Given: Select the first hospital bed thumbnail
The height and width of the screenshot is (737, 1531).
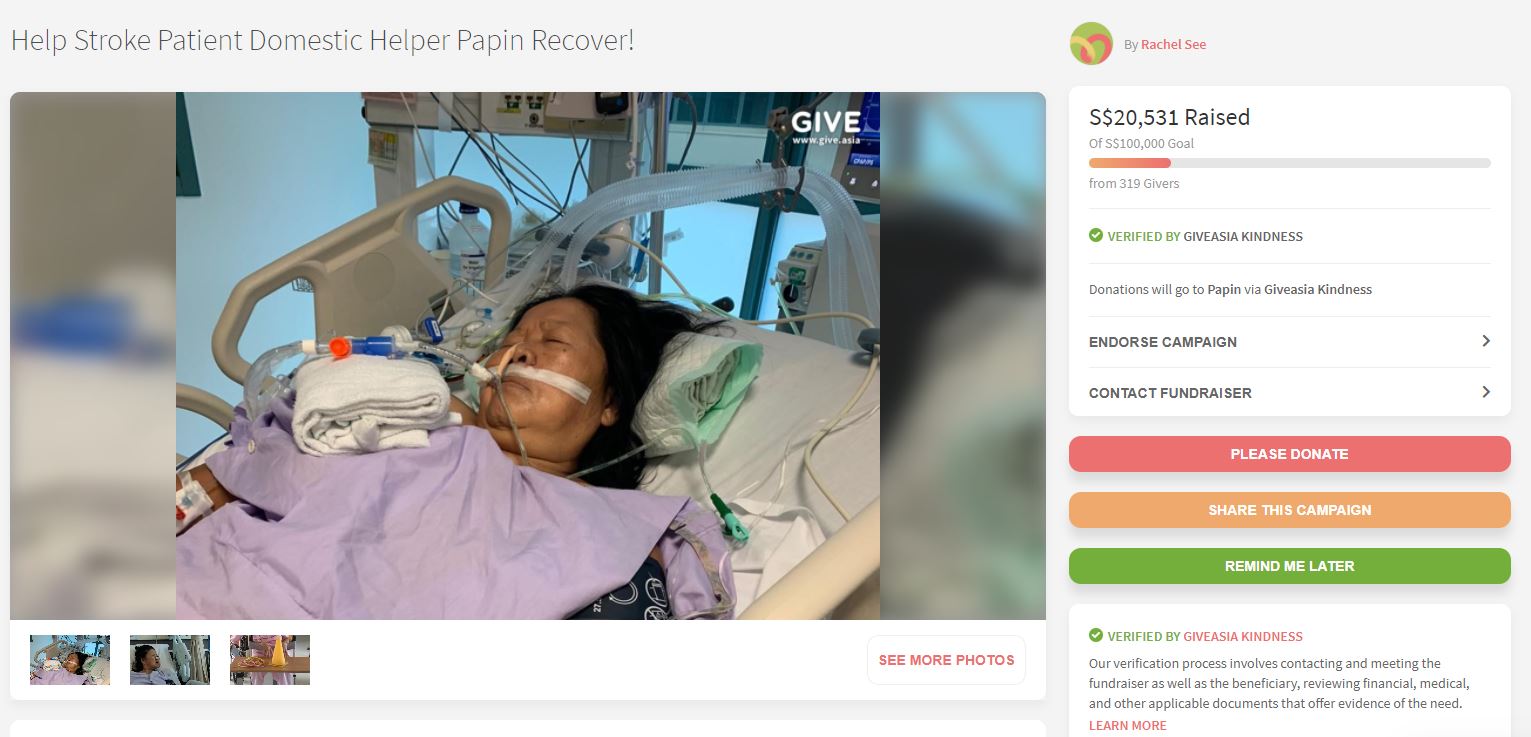Looking at the screenshot, I should (x=70, y=660).
